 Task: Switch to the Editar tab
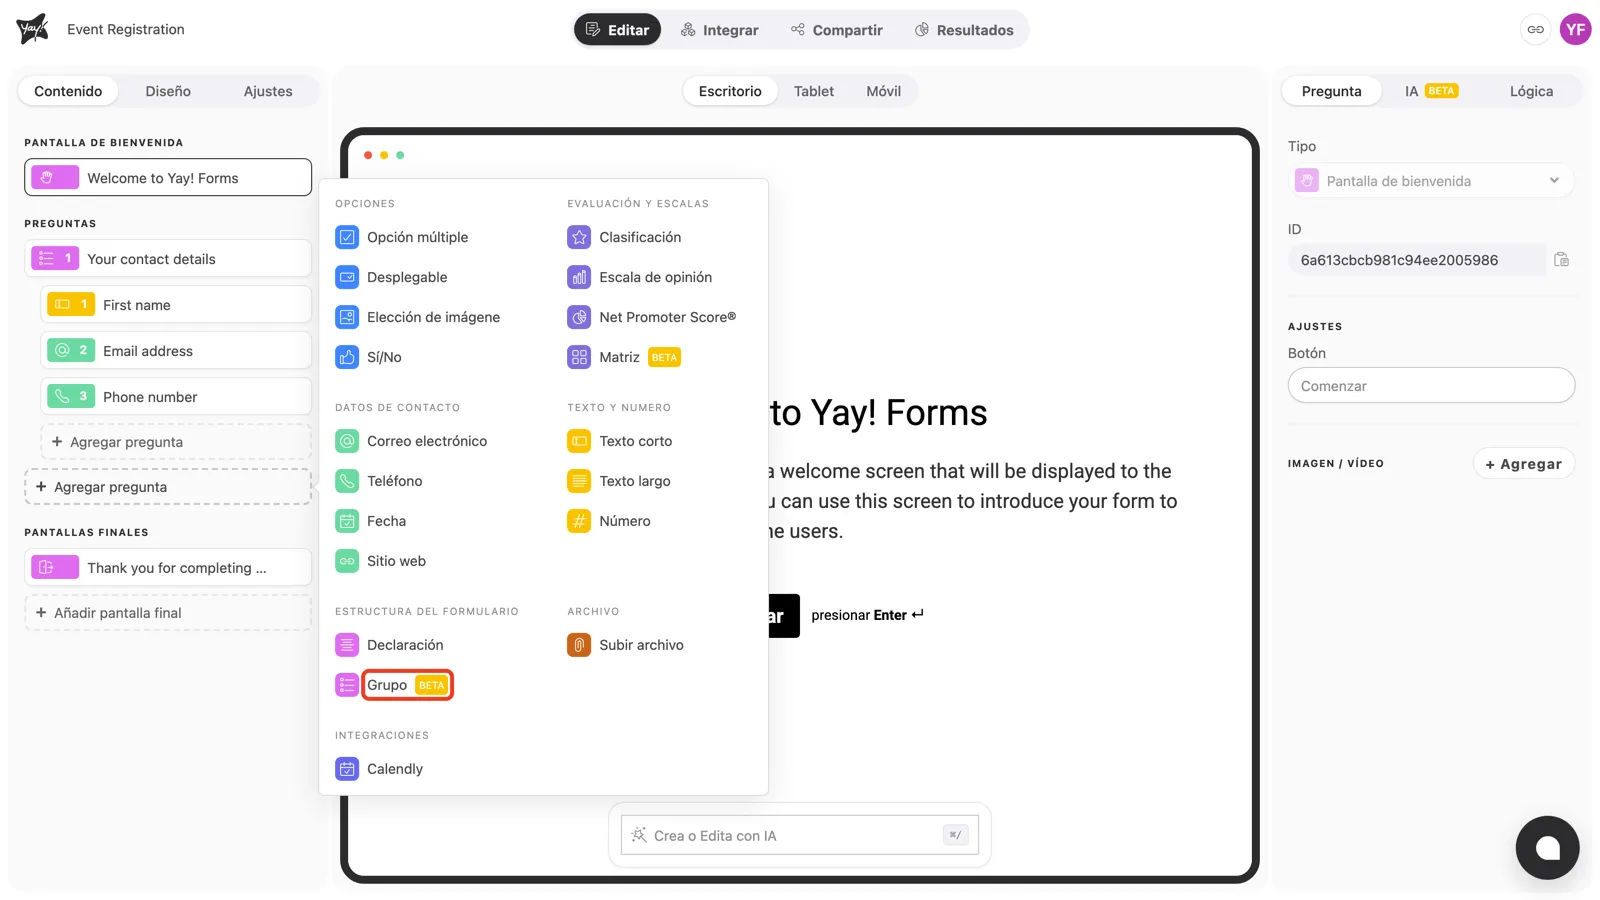tap(617, 30)
